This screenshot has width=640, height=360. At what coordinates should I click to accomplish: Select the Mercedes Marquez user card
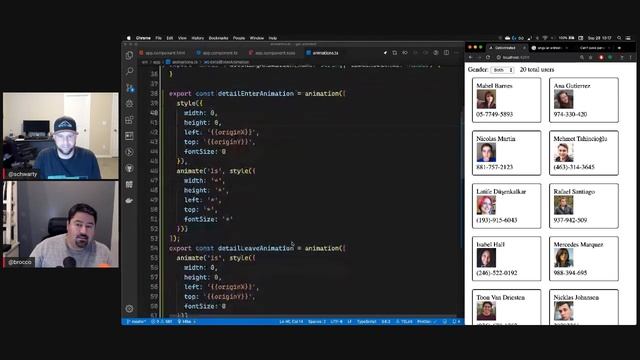click(x=584, y=259)
